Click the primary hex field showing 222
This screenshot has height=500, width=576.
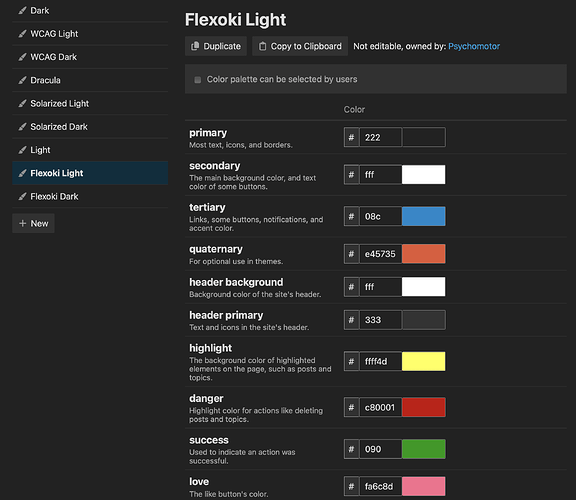pyautogui.click(x=381, y=137)
